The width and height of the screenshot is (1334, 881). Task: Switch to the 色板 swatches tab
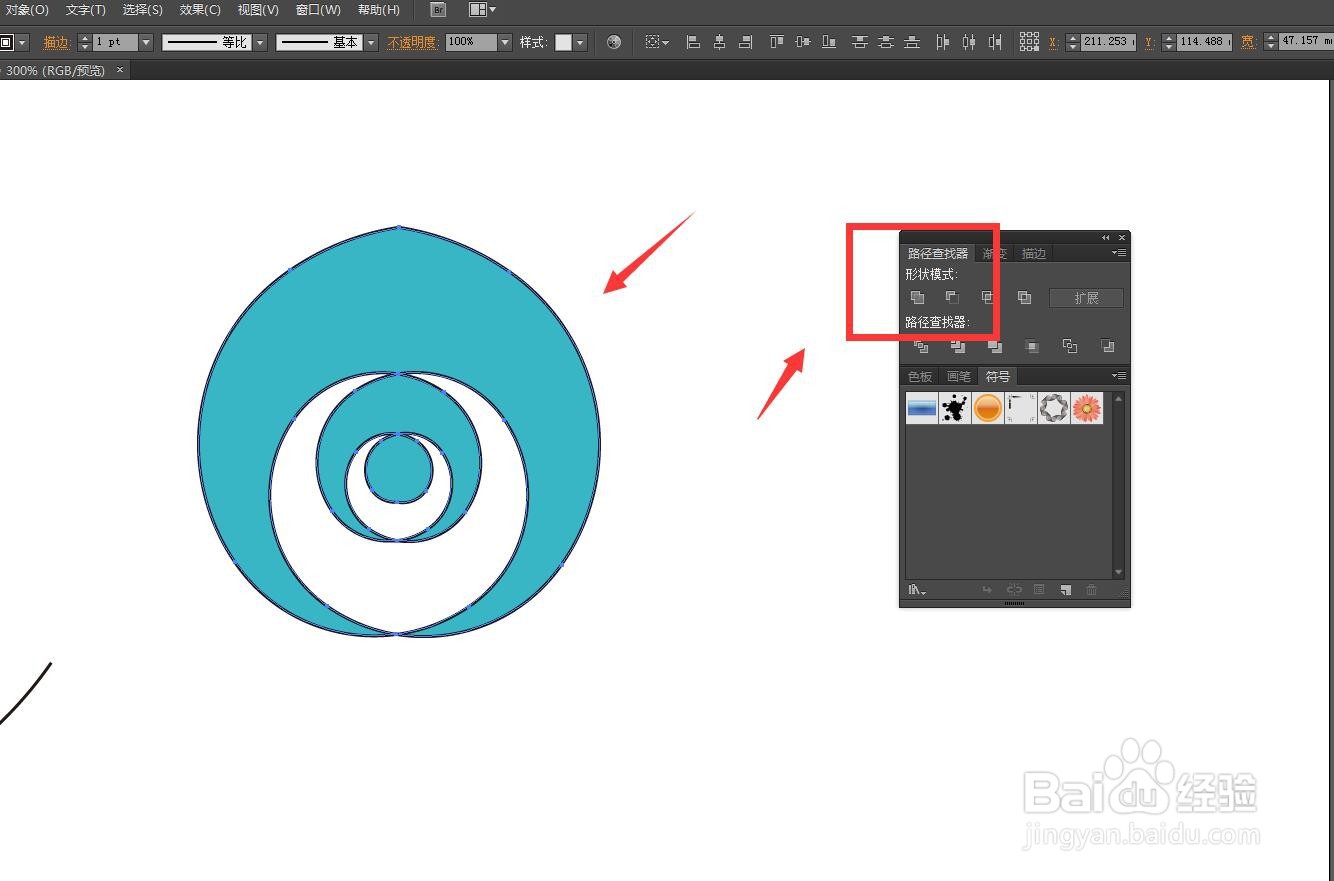point(920,377)
